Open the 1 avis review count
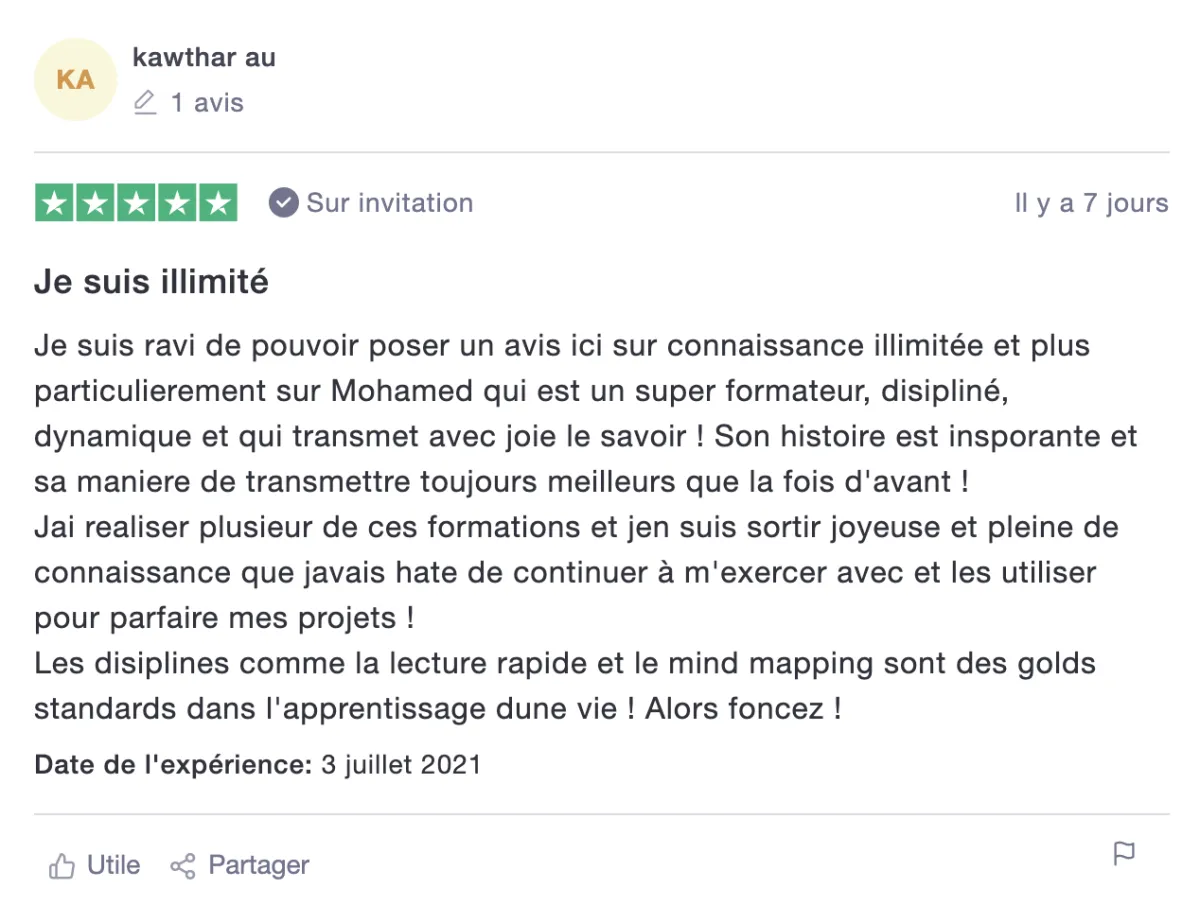1200x923 pixels. coord(207,103)
